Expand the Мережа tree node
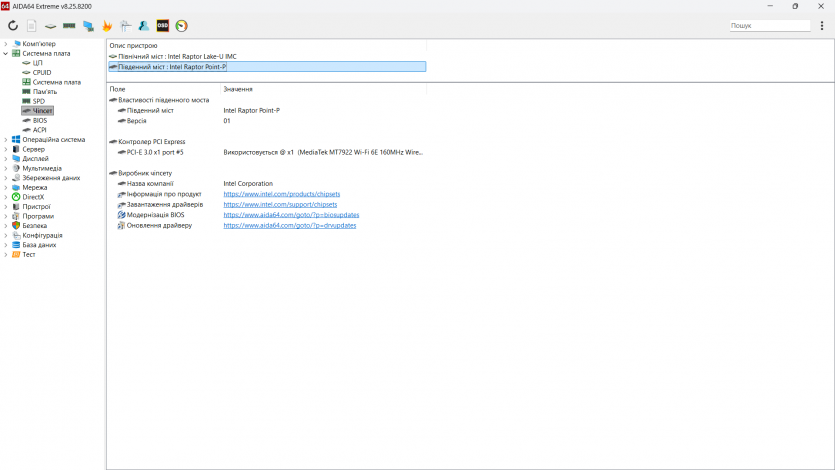Viewport: 835px width, 470px height. coord(6,187)
